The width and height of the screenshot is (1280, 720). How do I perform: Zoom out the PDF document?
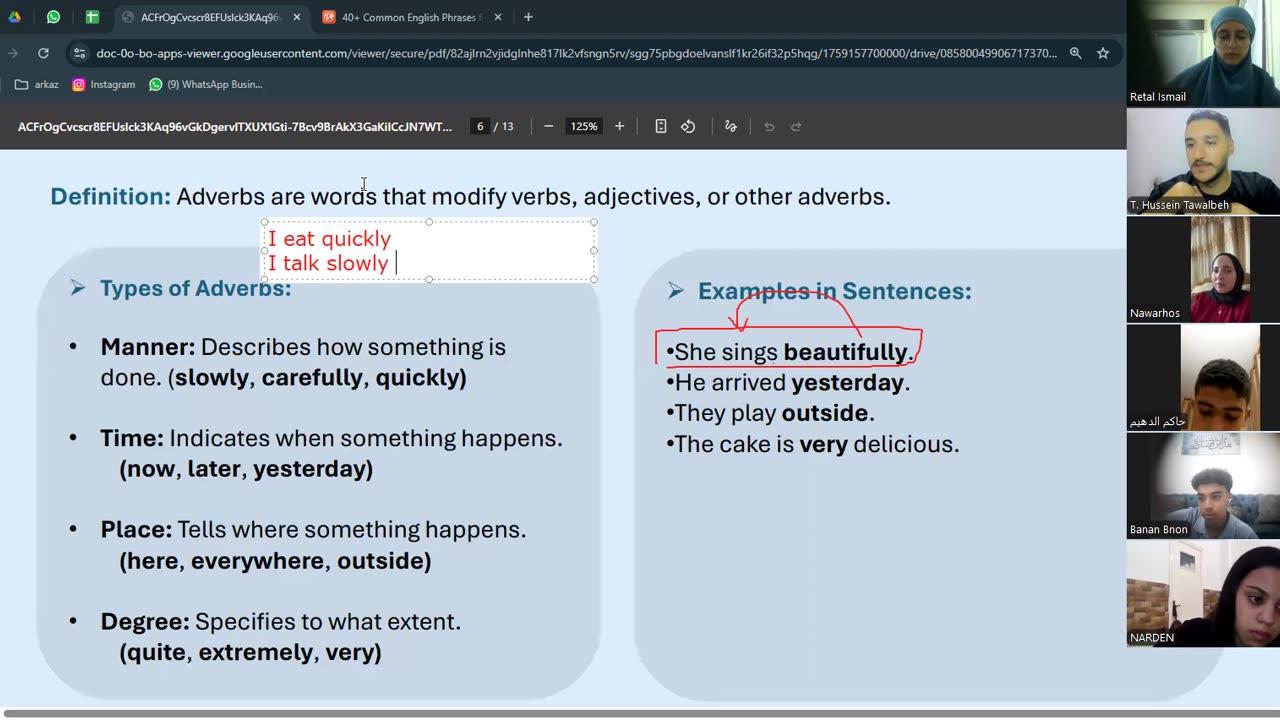(548, 127)
